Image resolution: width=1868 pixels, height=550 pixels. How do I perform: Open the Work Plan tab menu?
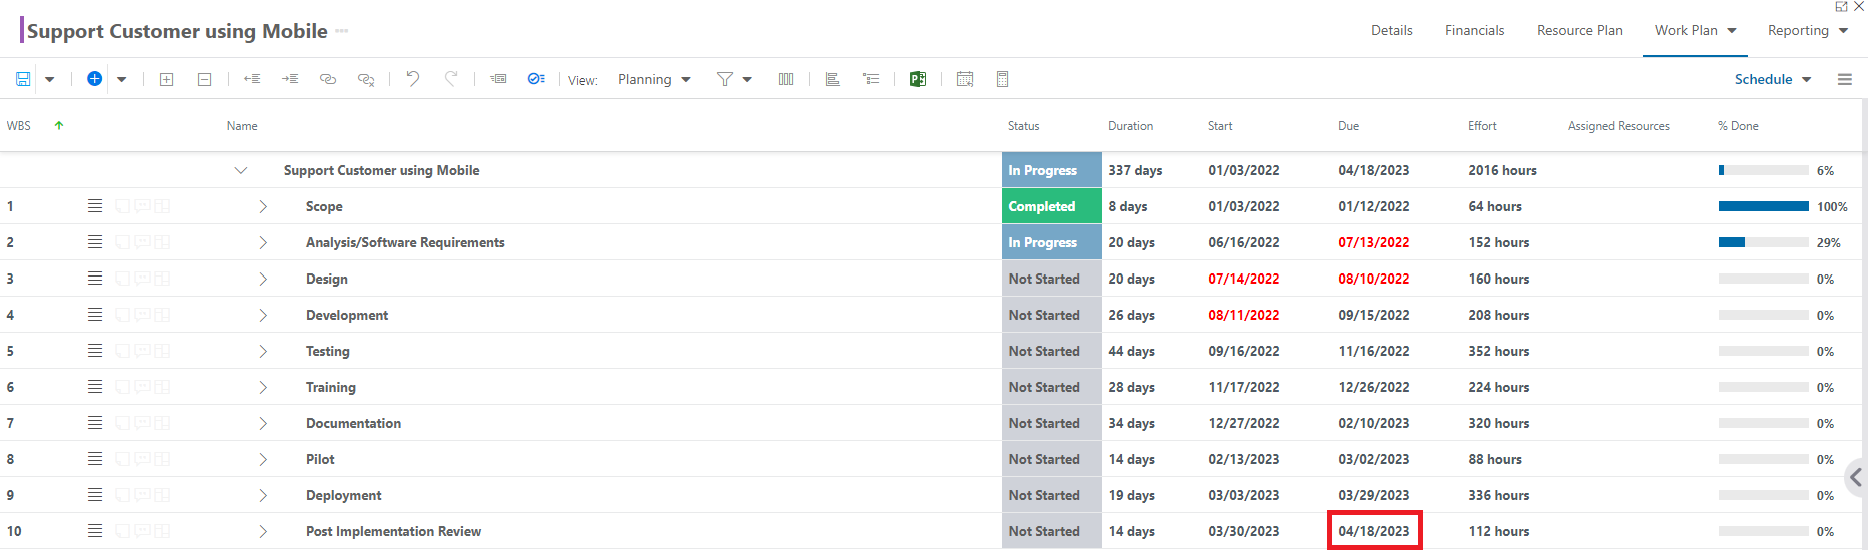tap(1695, 31)
